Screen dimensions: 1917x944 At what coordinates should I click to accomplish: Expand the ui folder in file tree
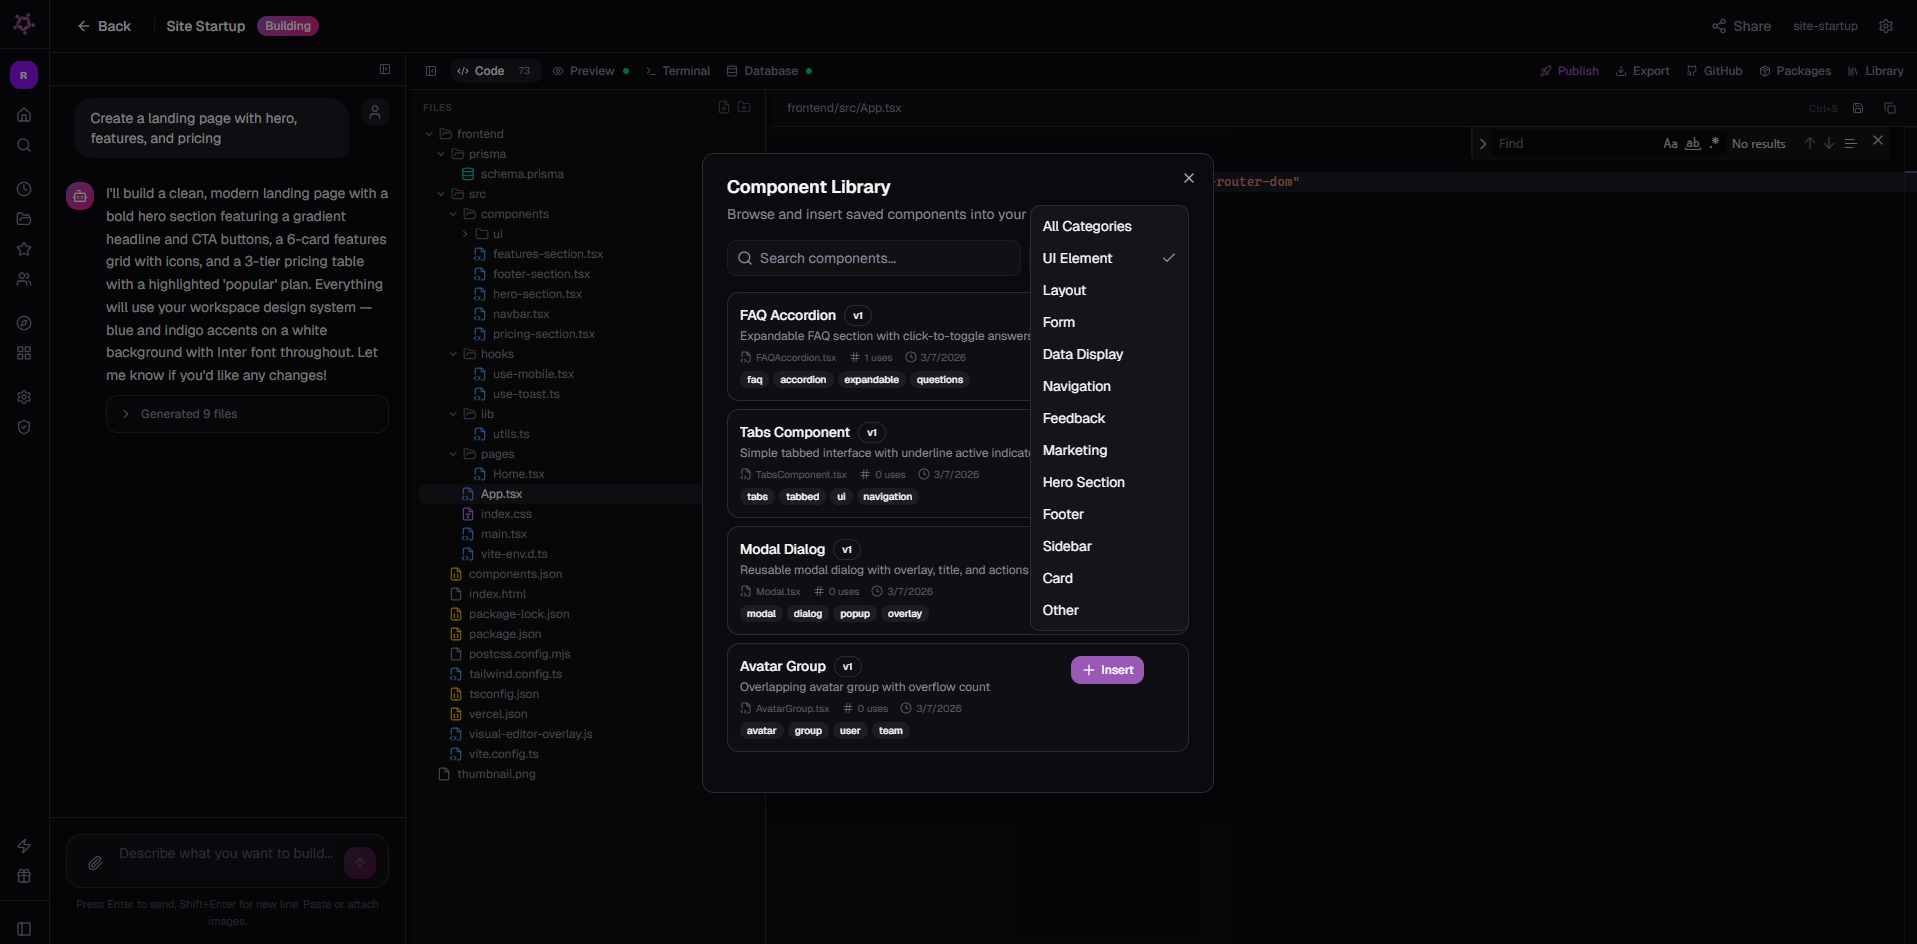(x=464, y=233)
